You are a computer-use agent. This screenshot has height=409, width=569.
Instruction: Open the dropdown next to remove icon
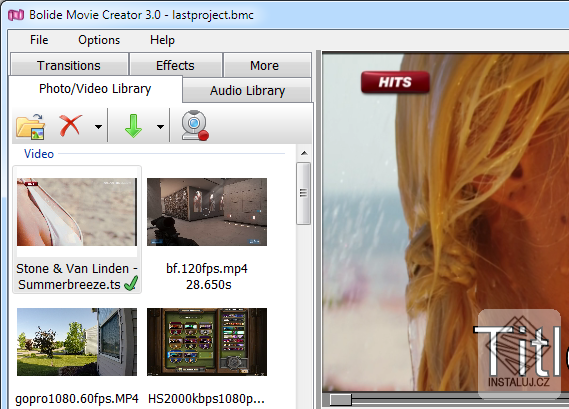click(98, 127)
